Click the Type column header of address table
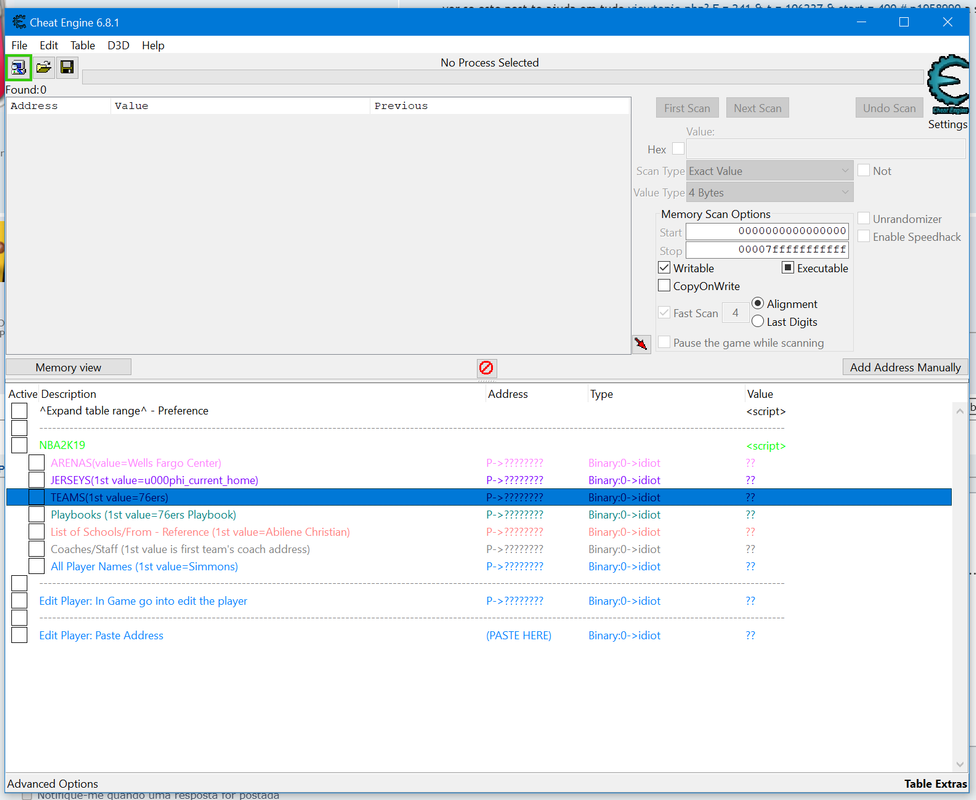Image resolution: width=976 pixels, height=800 pixels. pyautogui.click(x=665, y=394)
